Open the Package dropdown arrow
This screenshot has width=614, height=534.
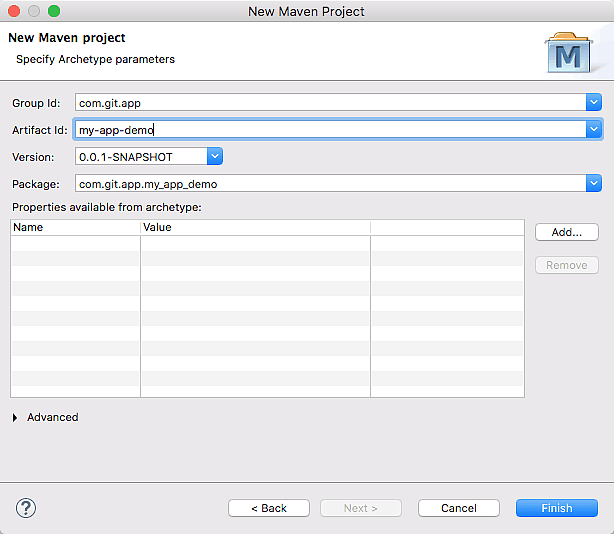593,183
